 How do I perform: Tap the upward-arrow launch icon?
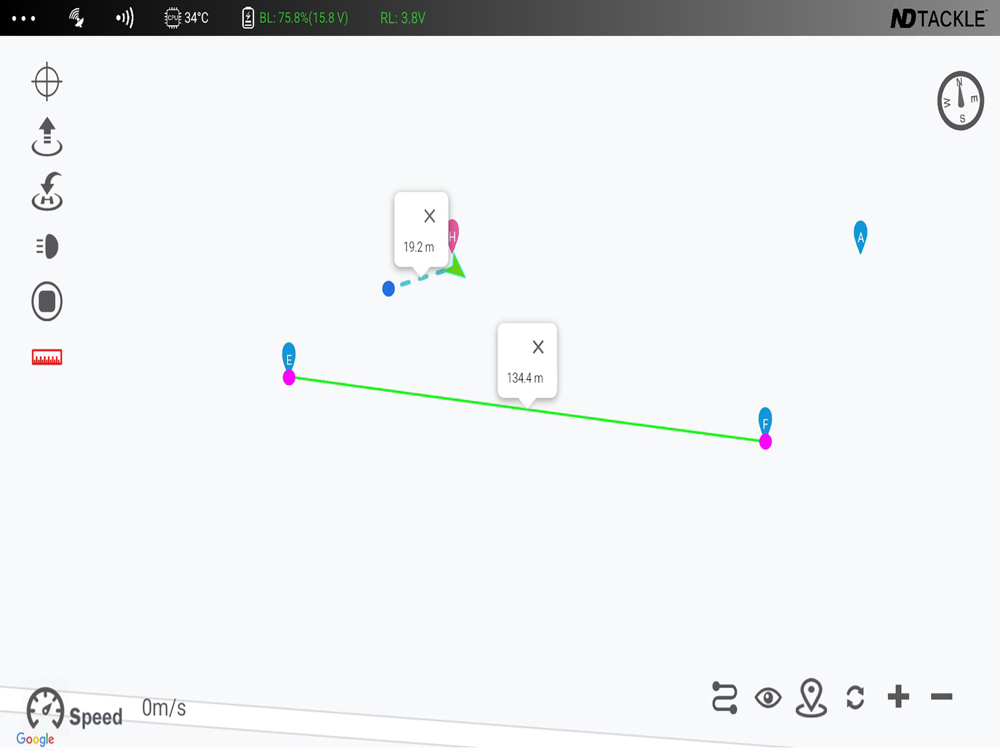coord(47,136)
